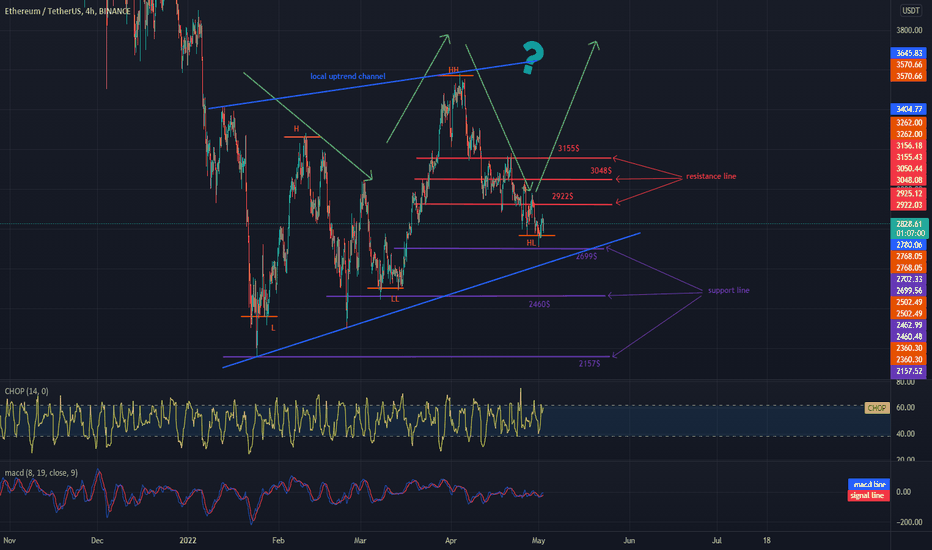
Task: Click the 18 date label on time axis
Action: [767, 540]
